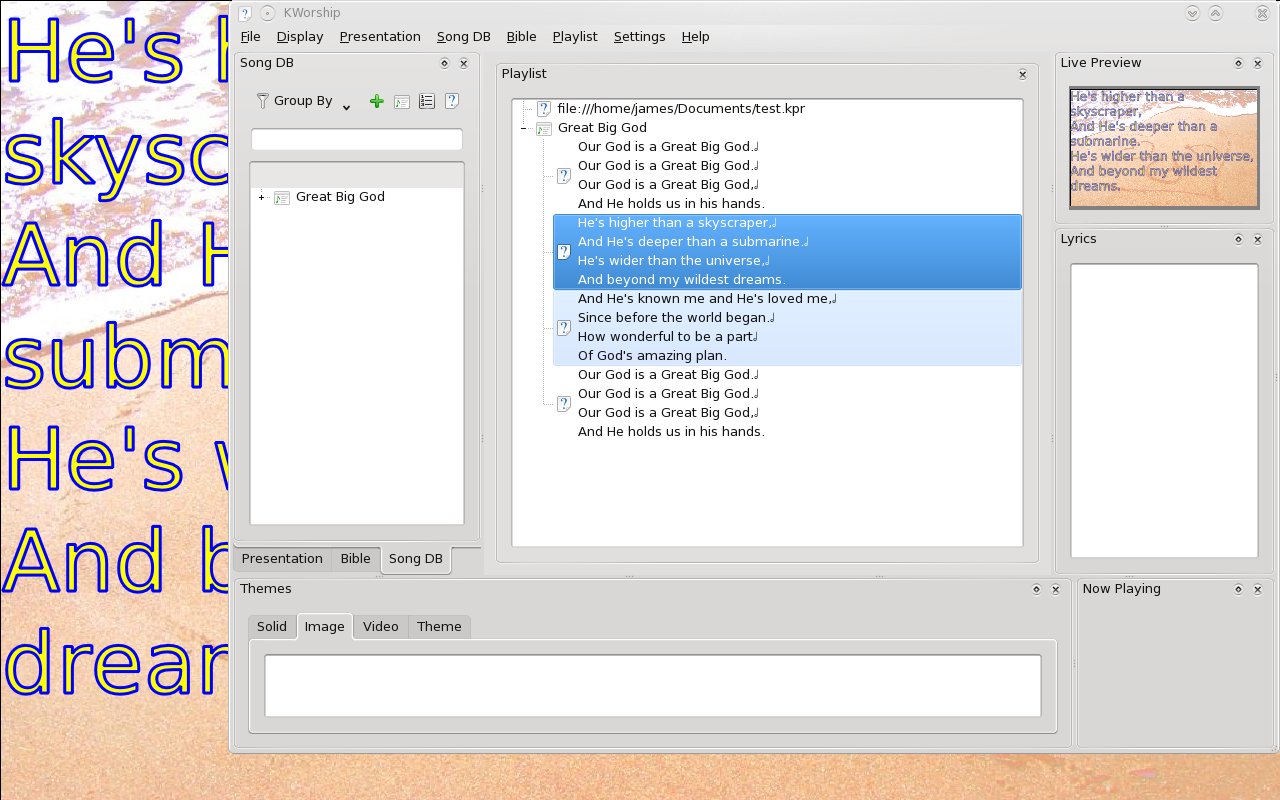This screenshot has width=1280, height=800.
Task: Click the Song DB search input field
Action: pos(356,140)
